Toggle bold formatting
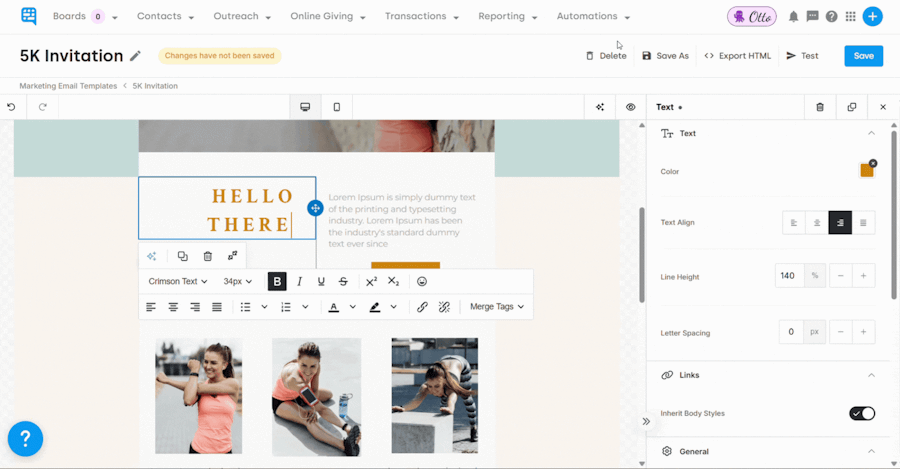Viewport: 900px width, 469px height. [277, 281]
